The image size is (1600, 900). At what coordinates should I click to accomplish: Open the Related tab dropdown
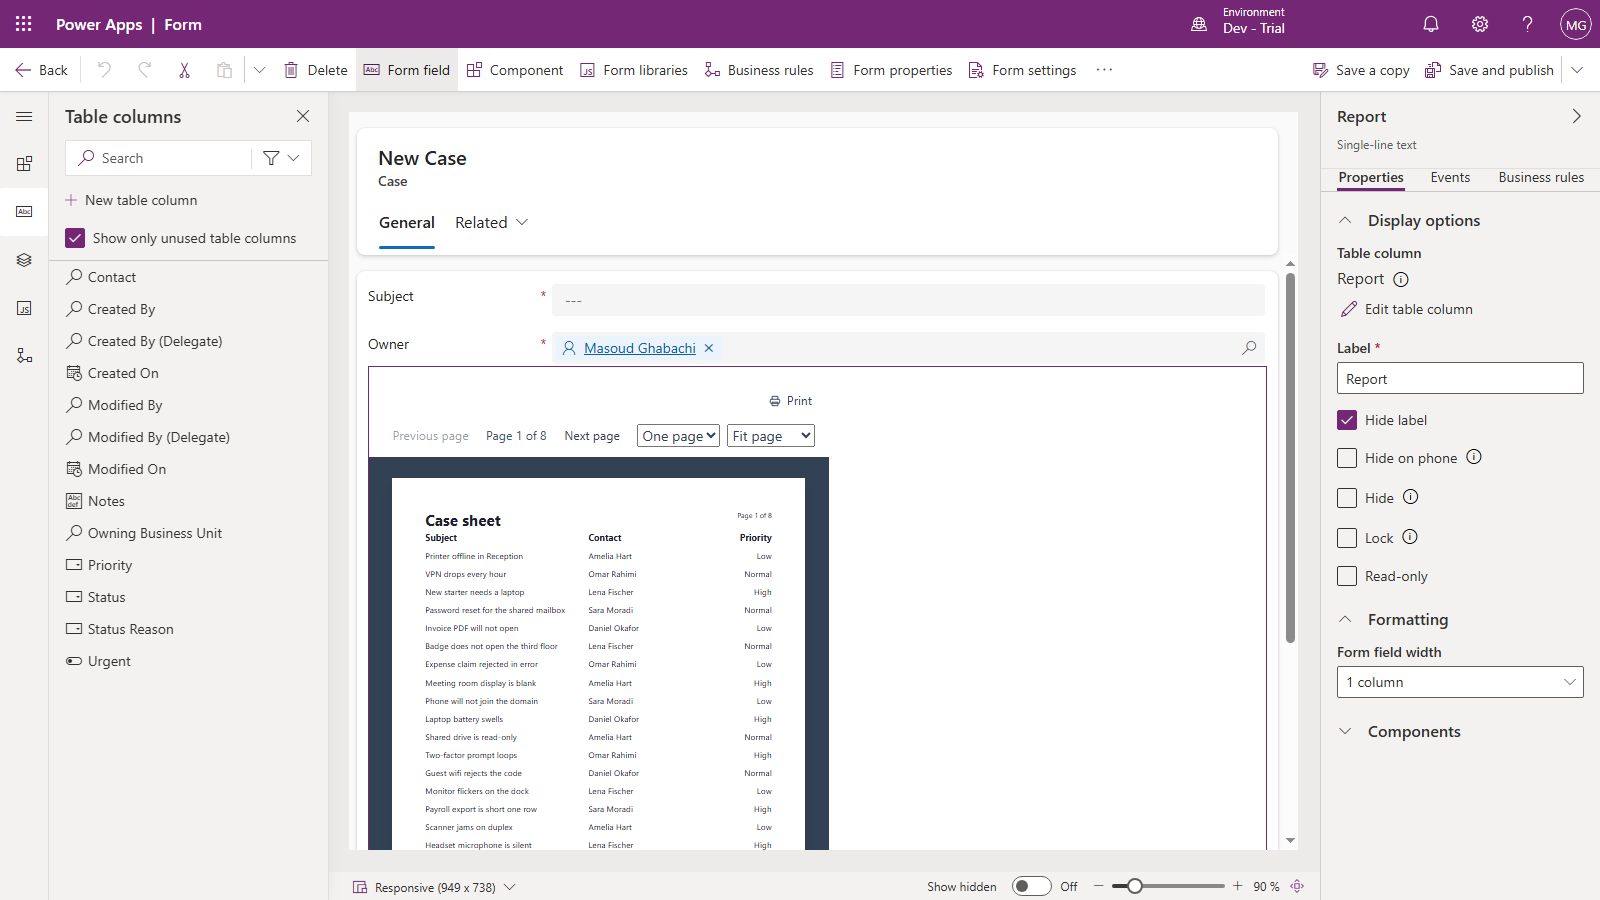tap(491, 222)
